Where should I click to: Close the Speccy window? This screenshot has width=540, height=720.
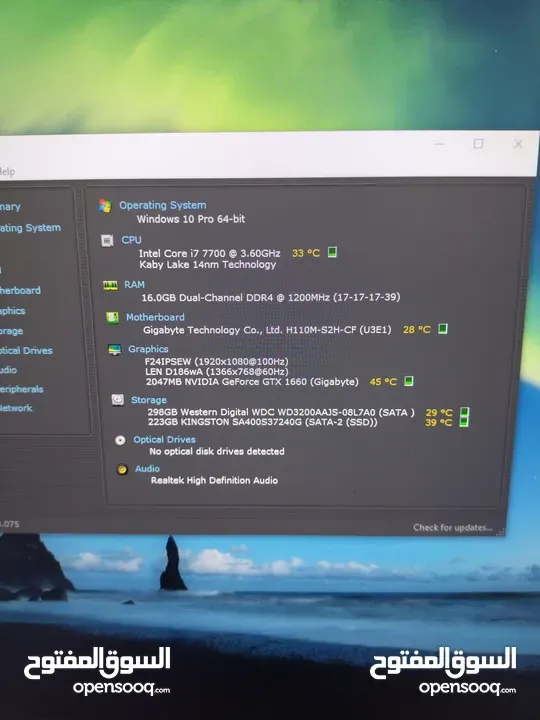pyautogui.click(x=518, y=144)
